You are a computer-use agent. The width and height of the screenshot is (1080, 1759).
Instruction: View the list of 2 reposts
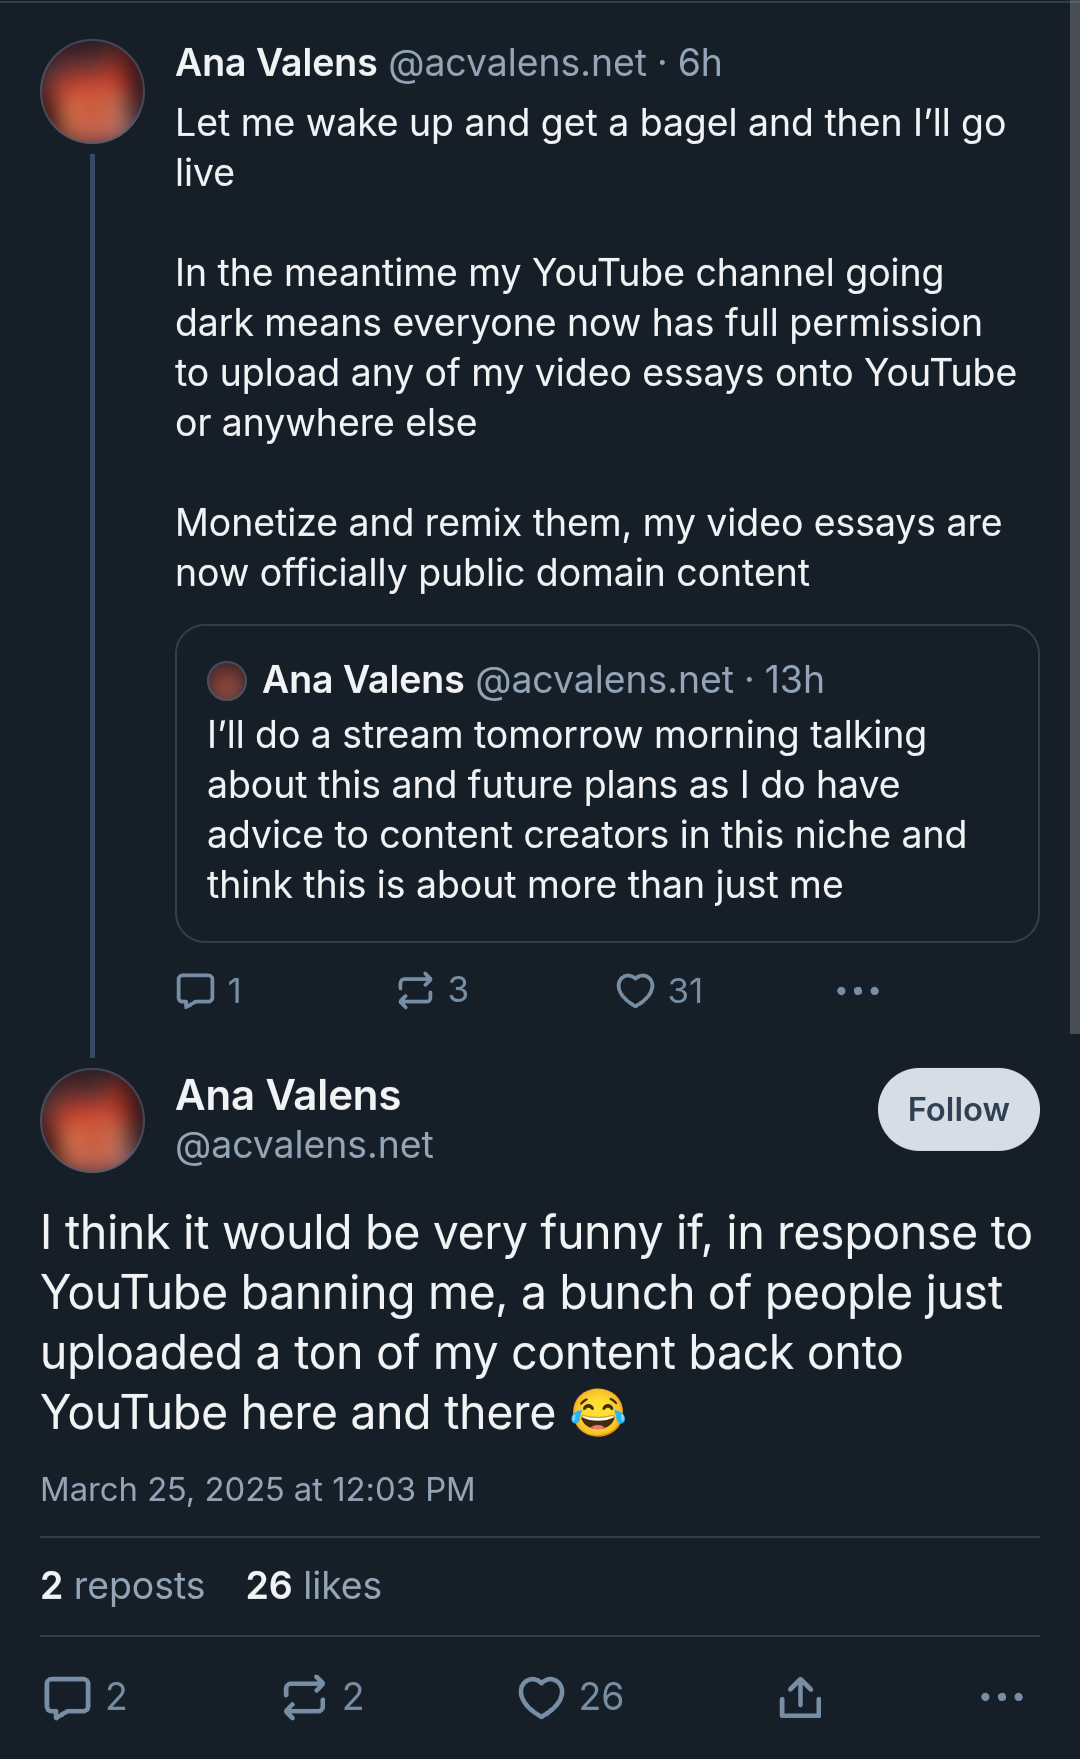[123, 1586]
